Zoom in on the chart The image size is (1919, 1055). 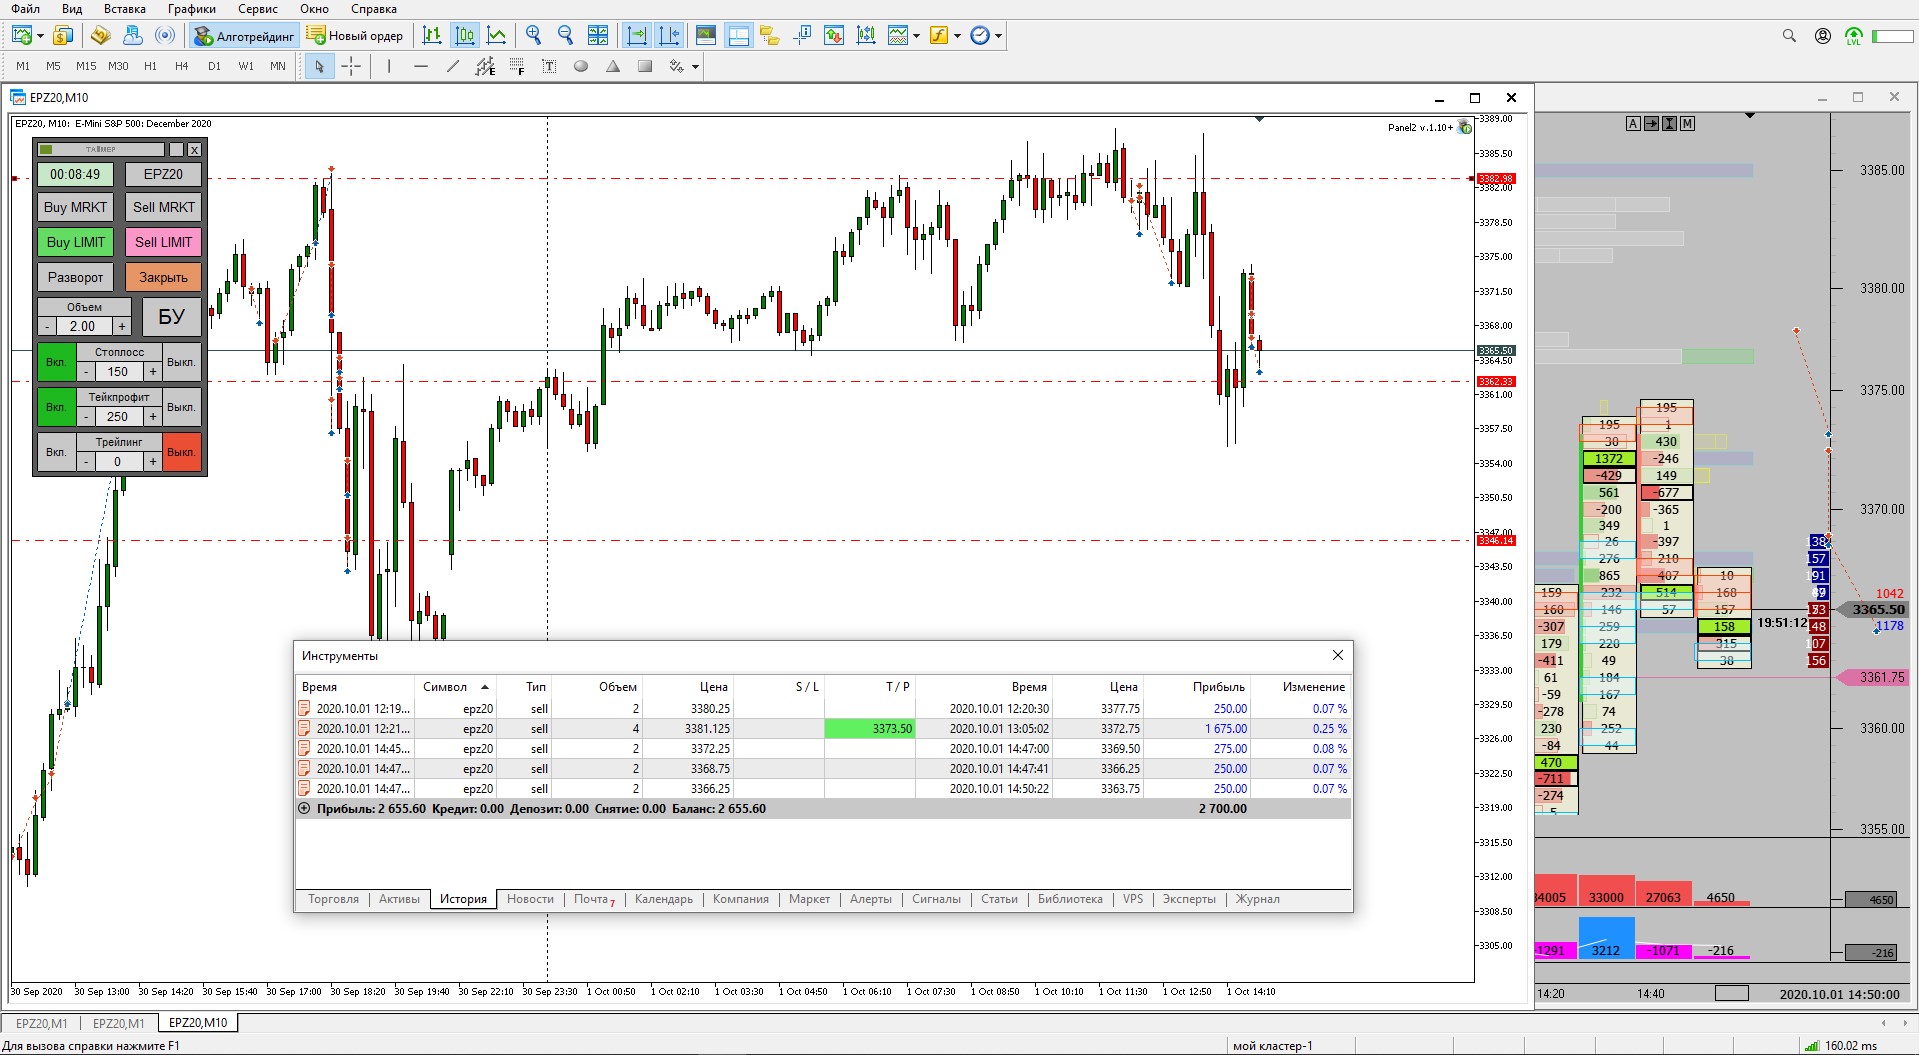click(533, 36)
